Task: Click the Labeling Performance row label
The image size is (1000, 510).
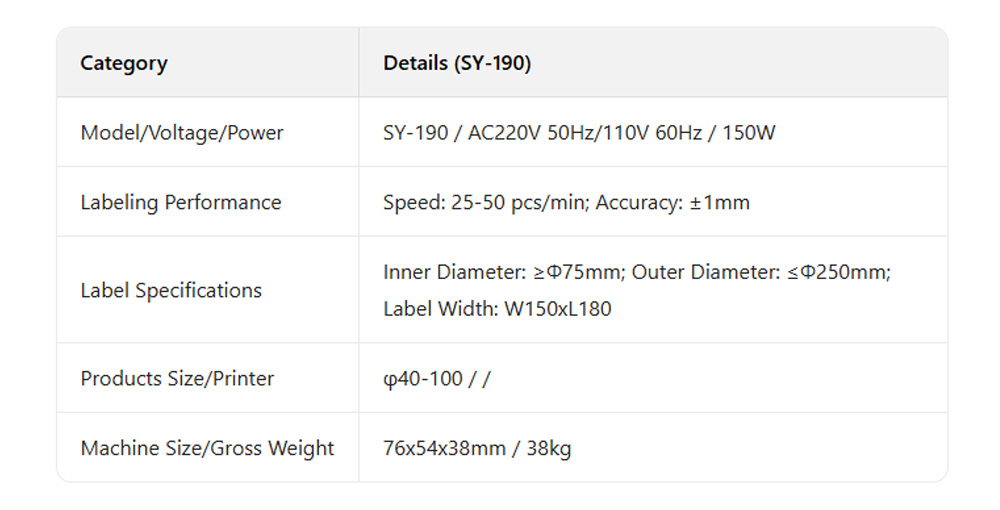Action: (x=181, y=202)
